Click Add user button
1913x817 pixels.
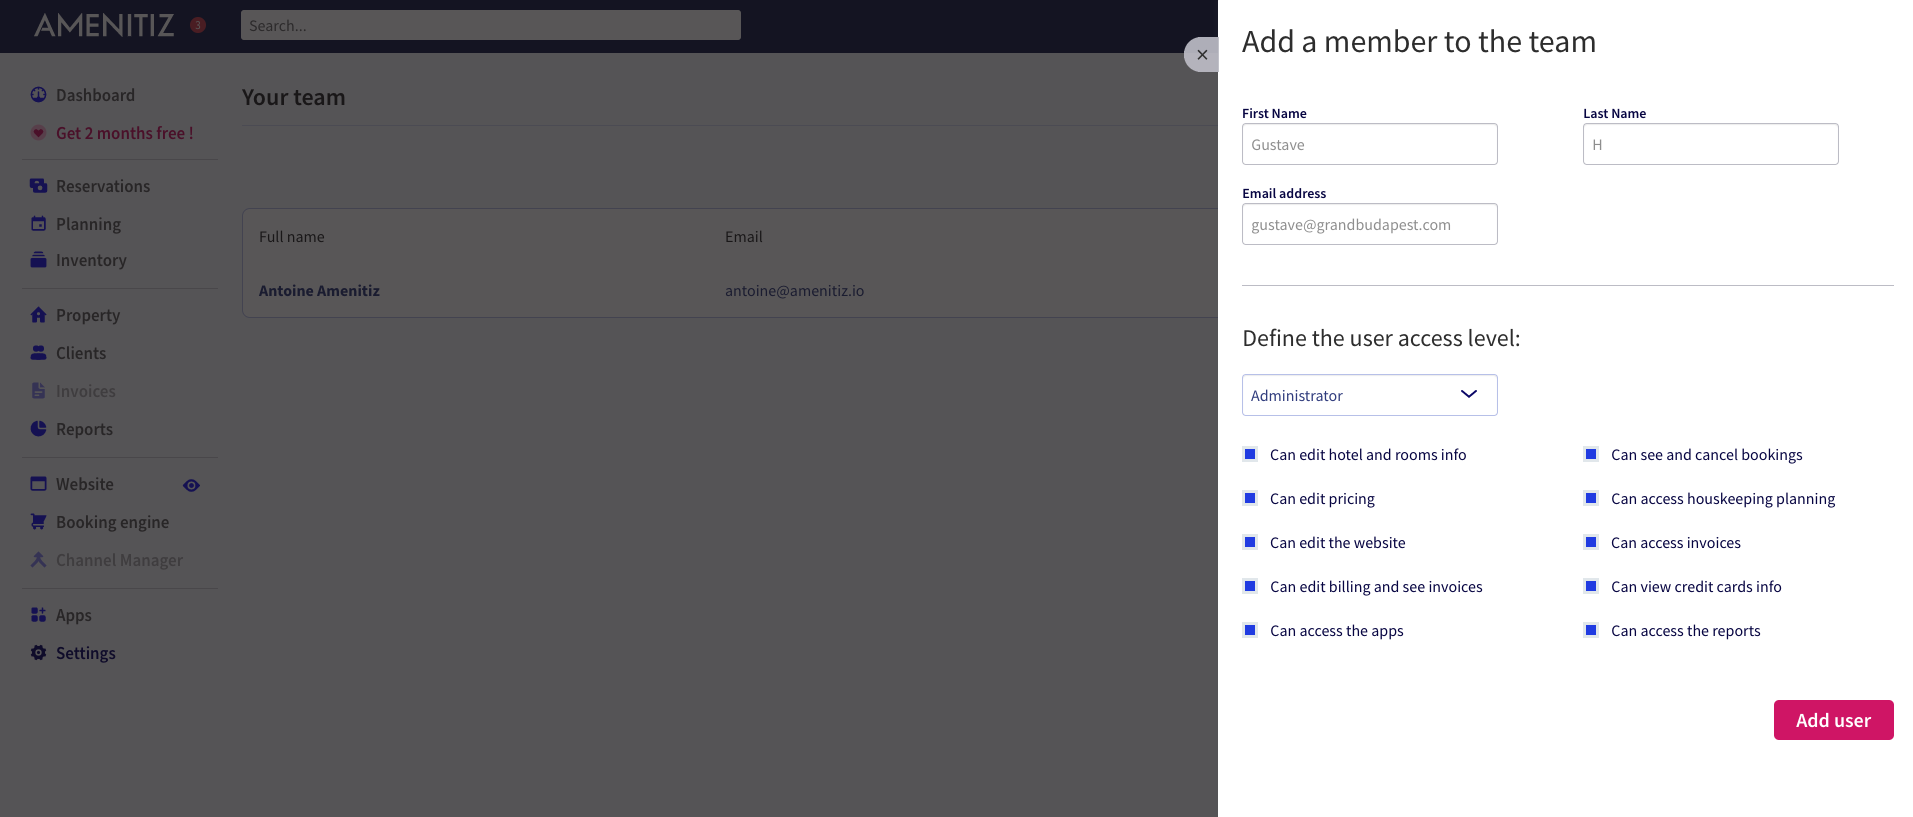point(1833,720)
